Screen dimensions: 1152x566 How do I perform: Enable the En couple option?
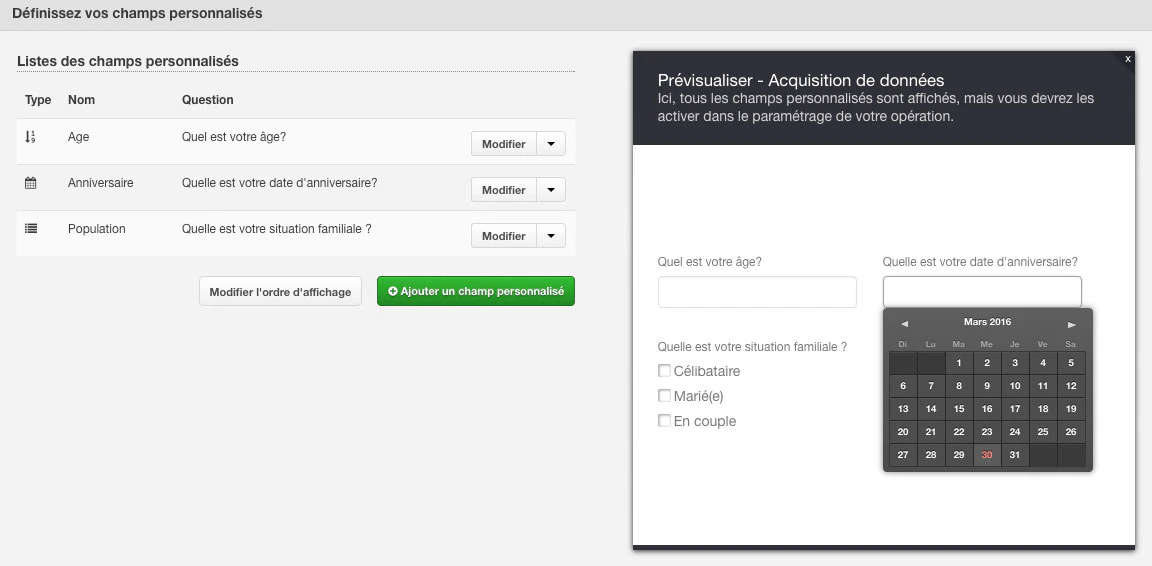pyautogui.click(x=664, y=420)
